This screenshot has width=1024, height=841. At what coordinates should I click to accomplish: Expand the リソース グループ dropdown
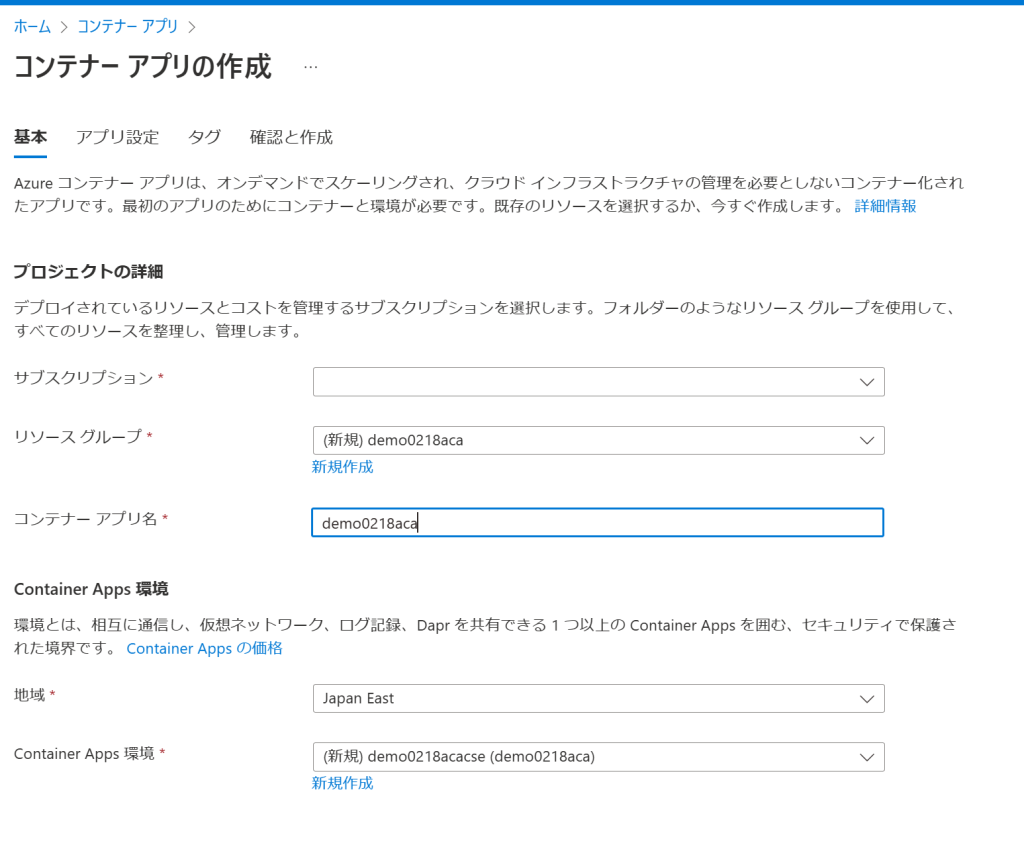click(x=598, y=440)
